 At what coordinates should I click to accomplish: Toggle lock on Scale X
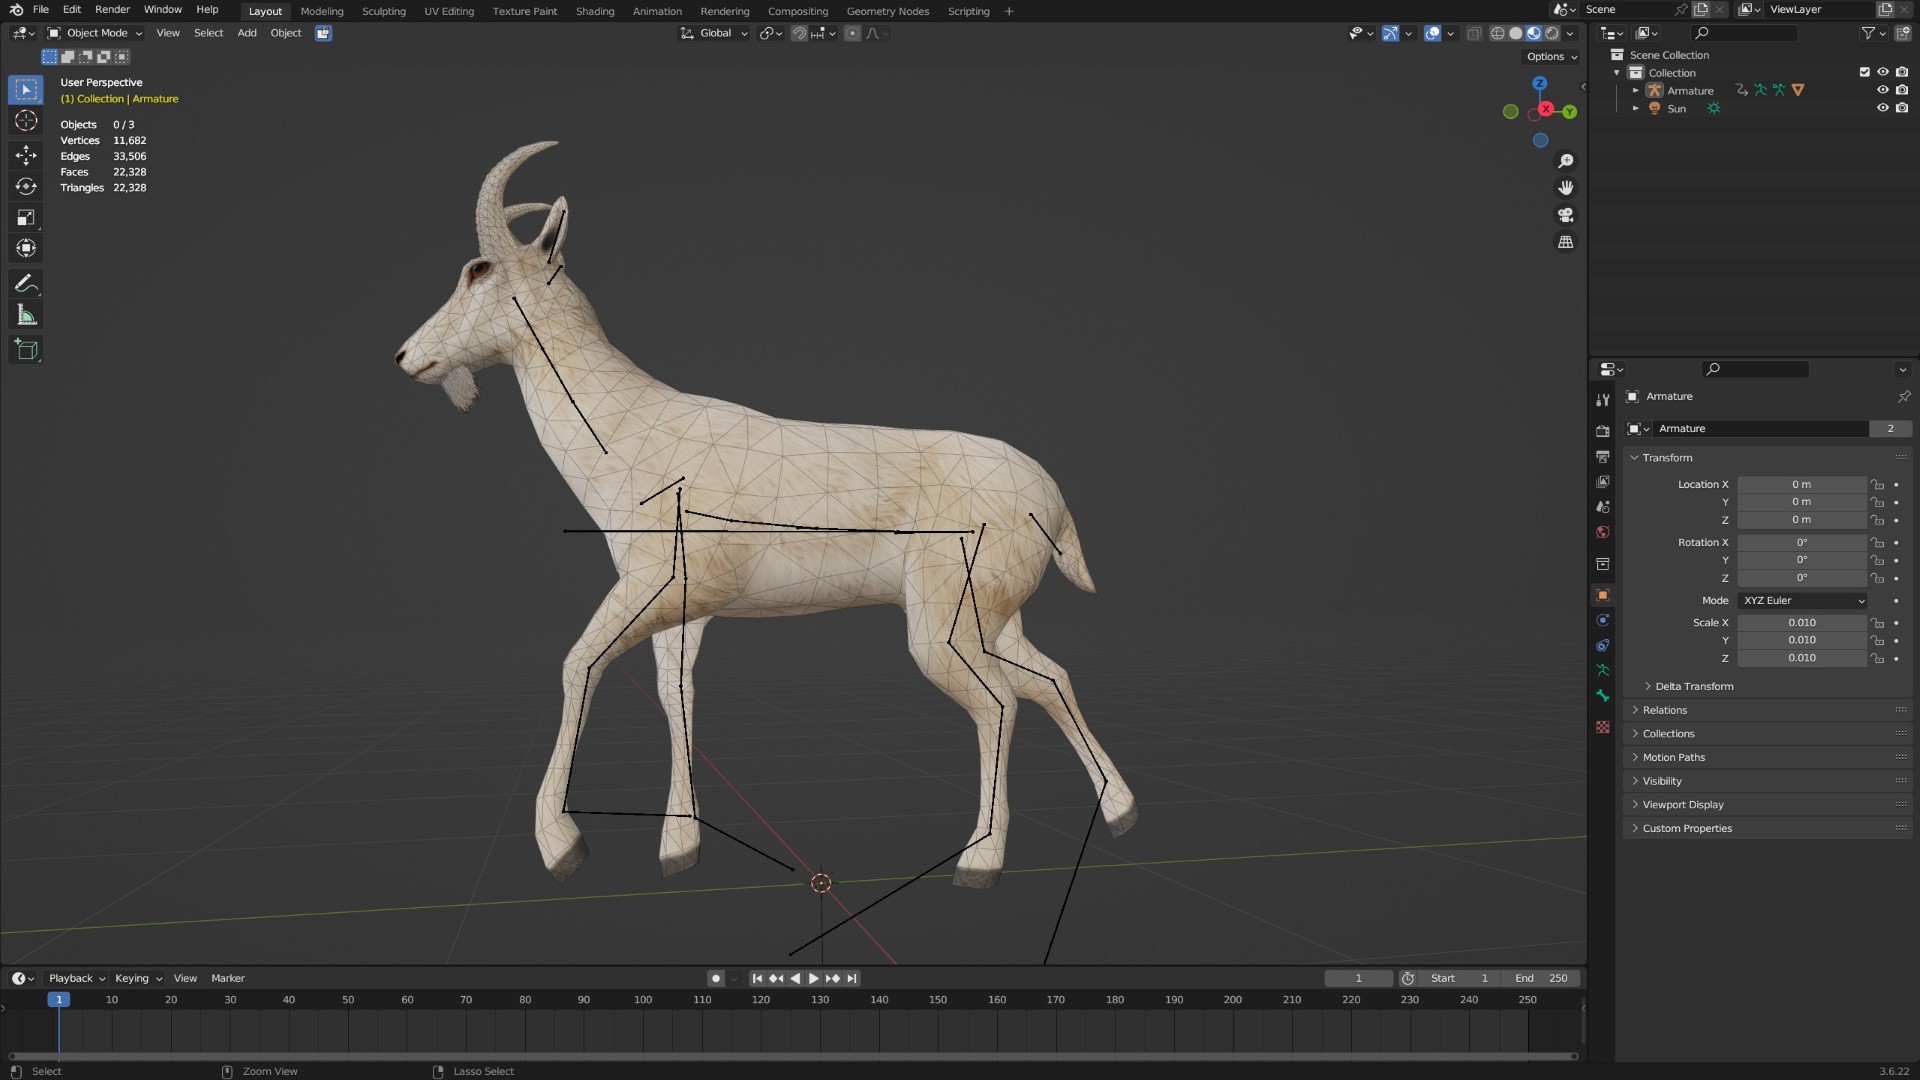click(x=1877, y=623)
